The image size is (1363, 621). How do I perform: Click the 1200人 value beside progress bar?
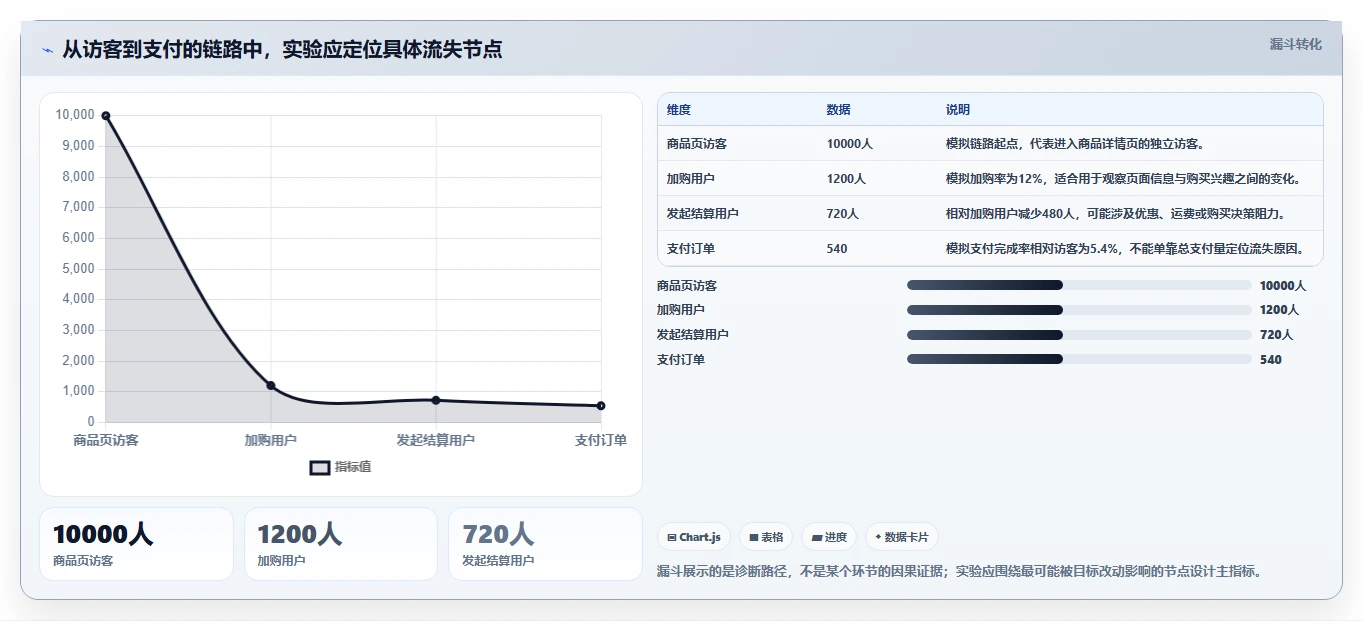(x=1280, y=310)
